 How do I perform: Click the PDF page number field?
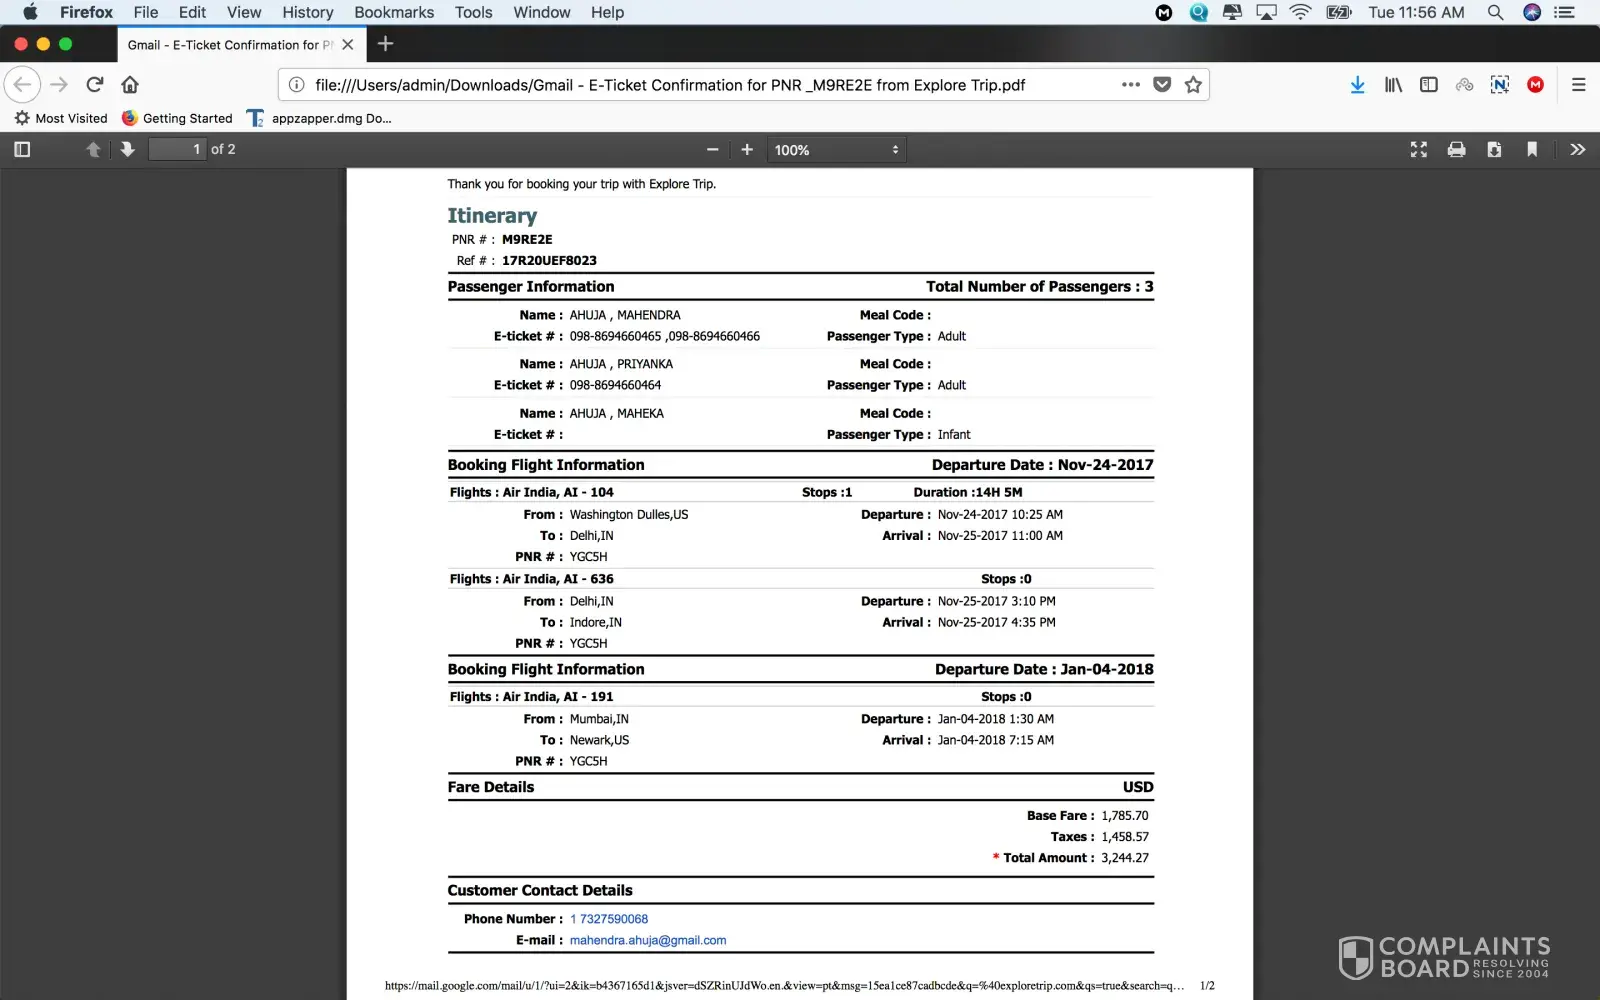[177, 150]
